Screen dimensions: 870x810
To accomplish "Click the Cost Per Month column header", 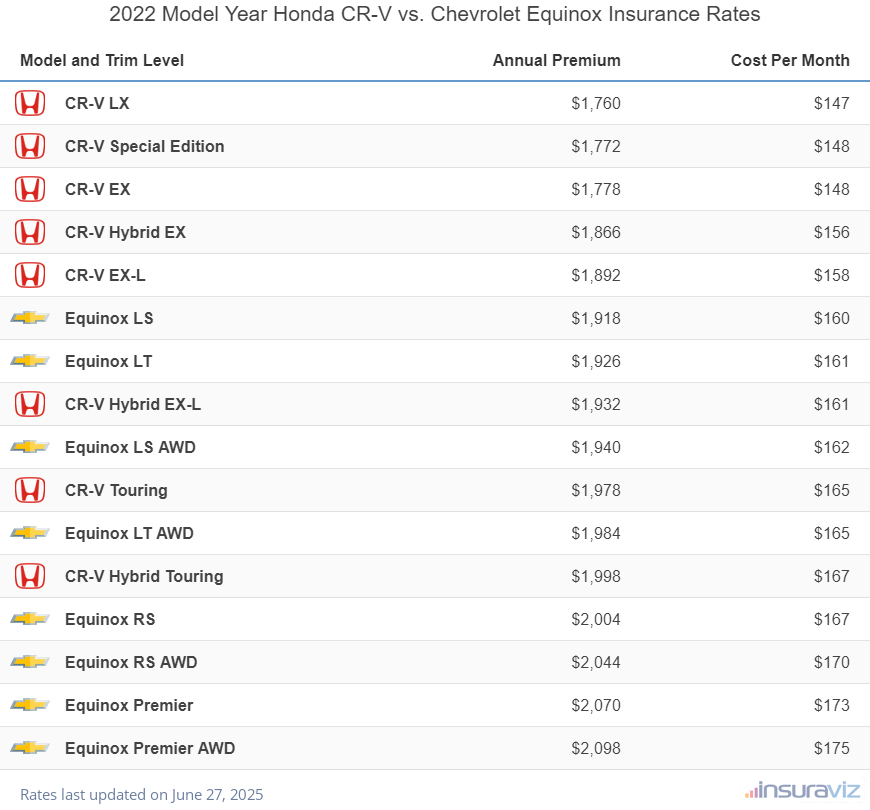I will (790, 60).
